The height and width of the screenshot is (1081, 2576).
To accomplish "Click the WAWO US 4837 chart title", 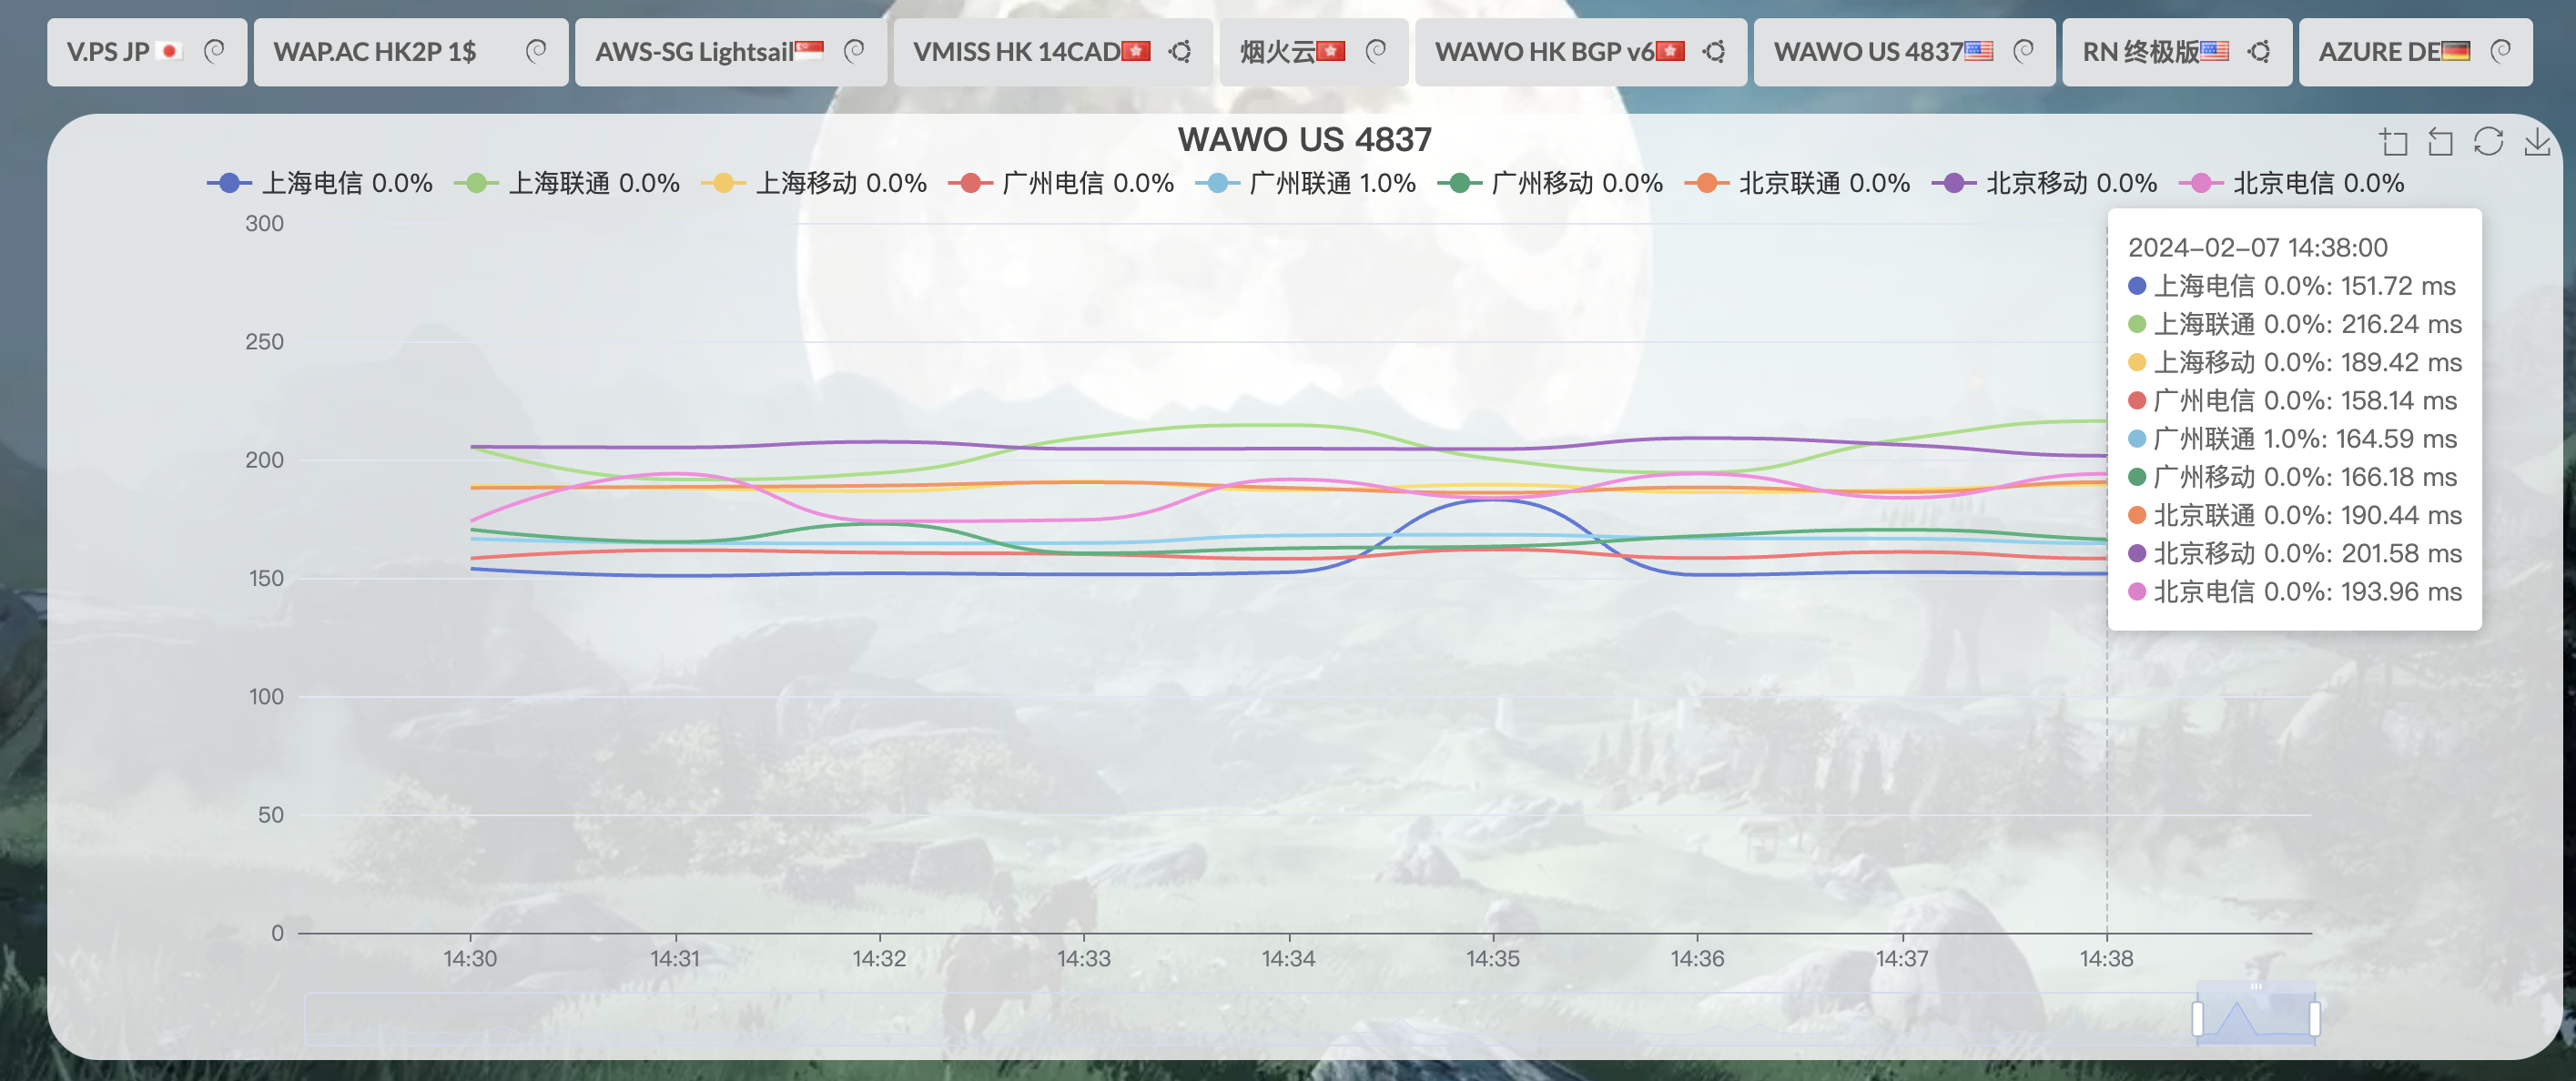I will point(1304,139).
